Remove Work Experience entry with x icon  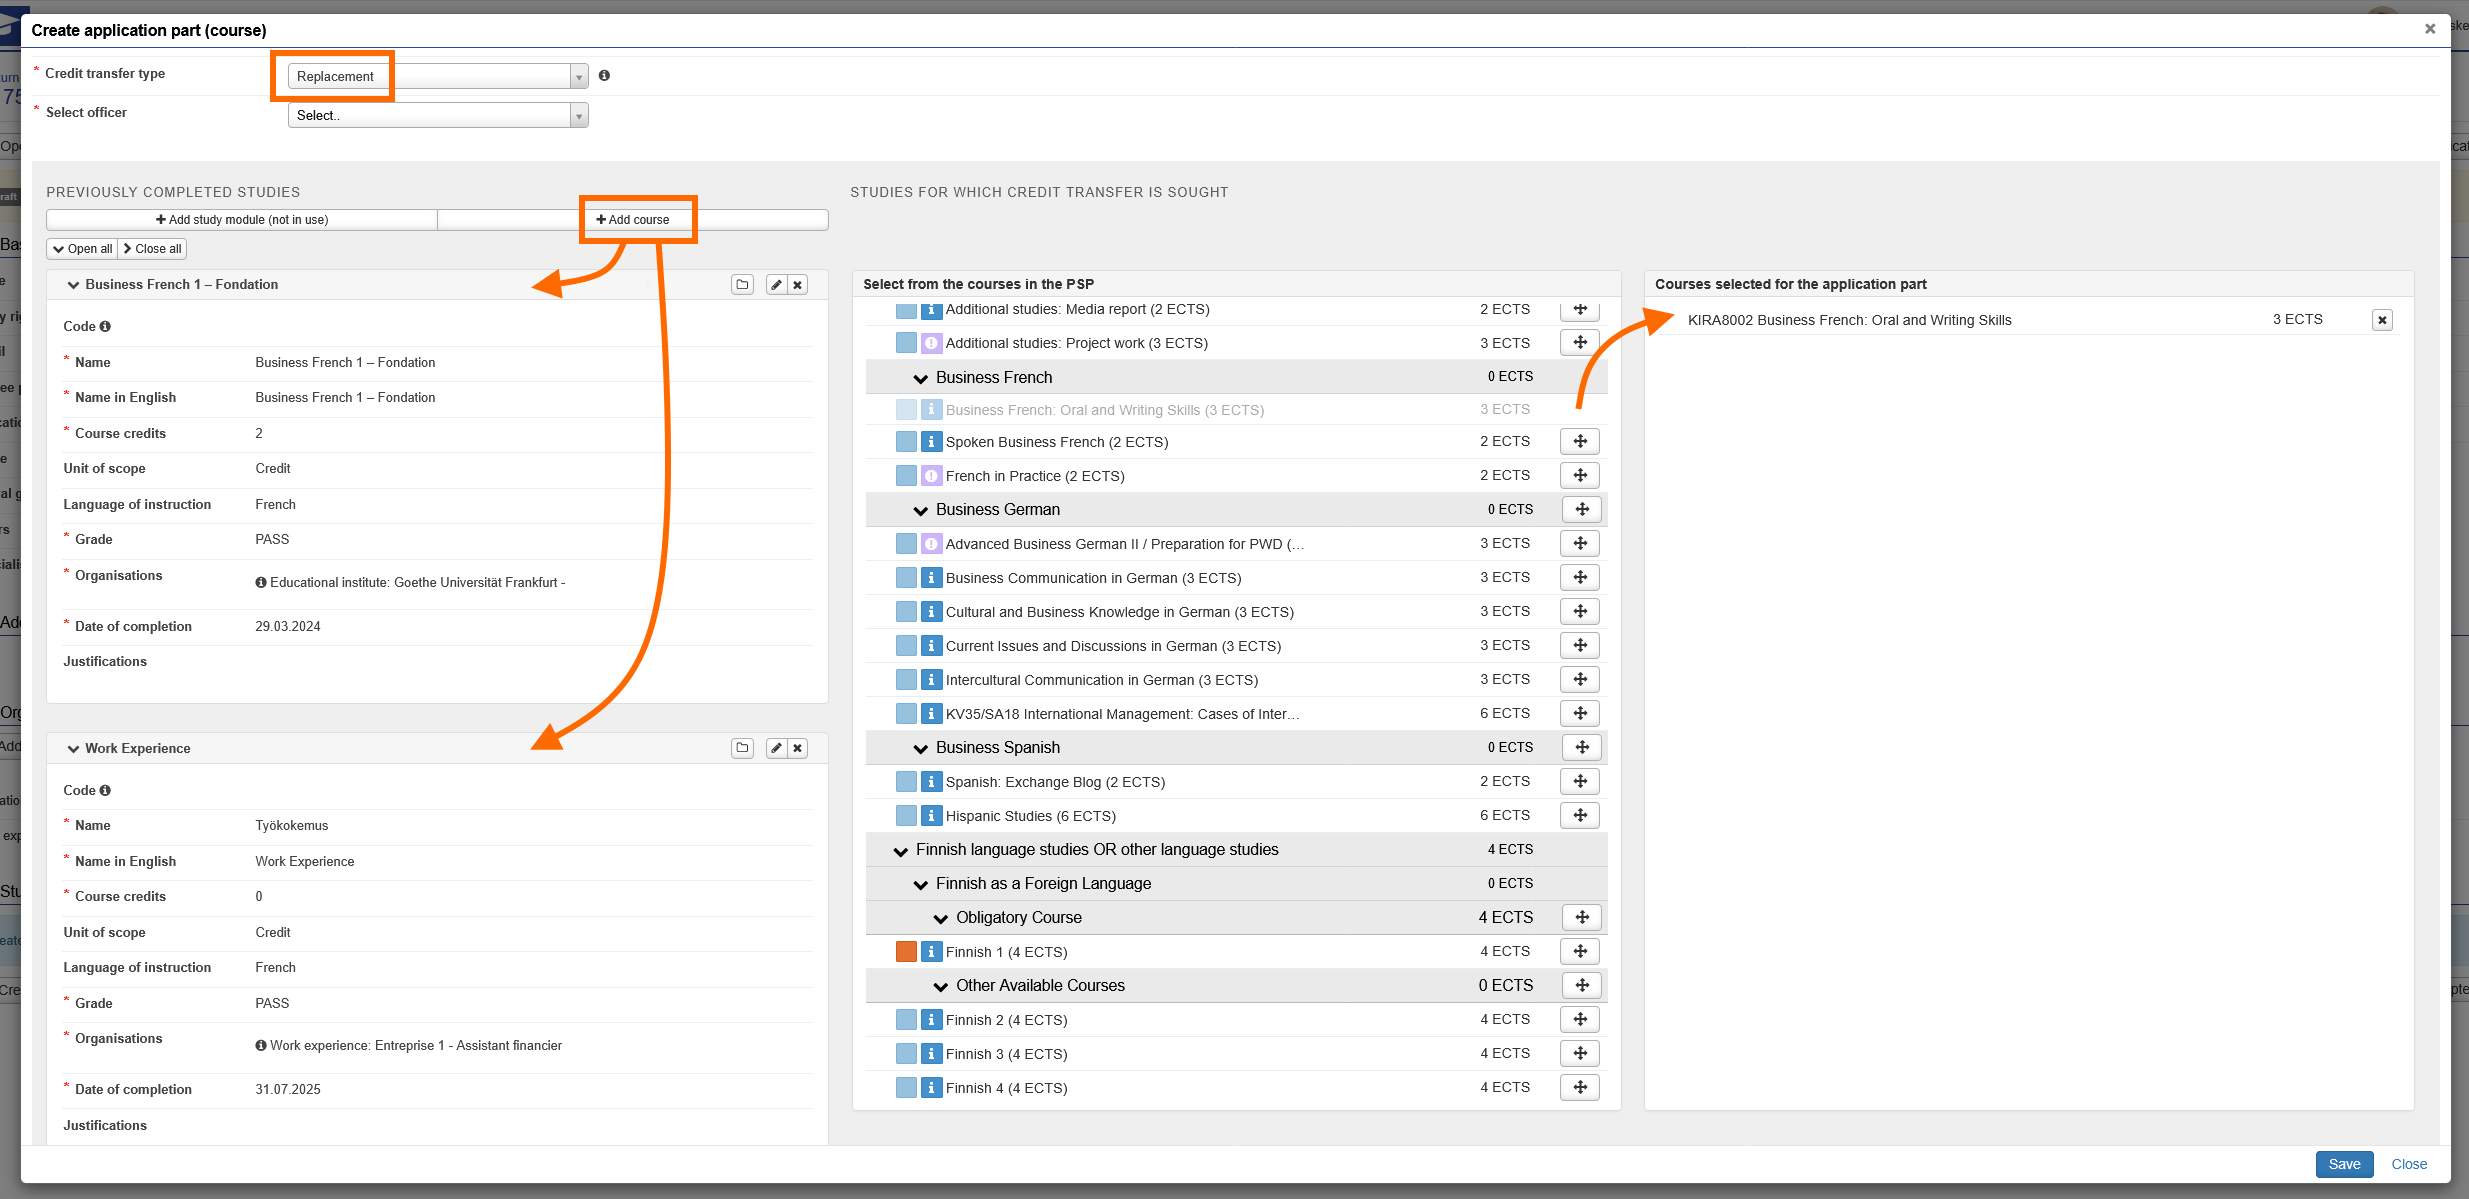point(798,748)
